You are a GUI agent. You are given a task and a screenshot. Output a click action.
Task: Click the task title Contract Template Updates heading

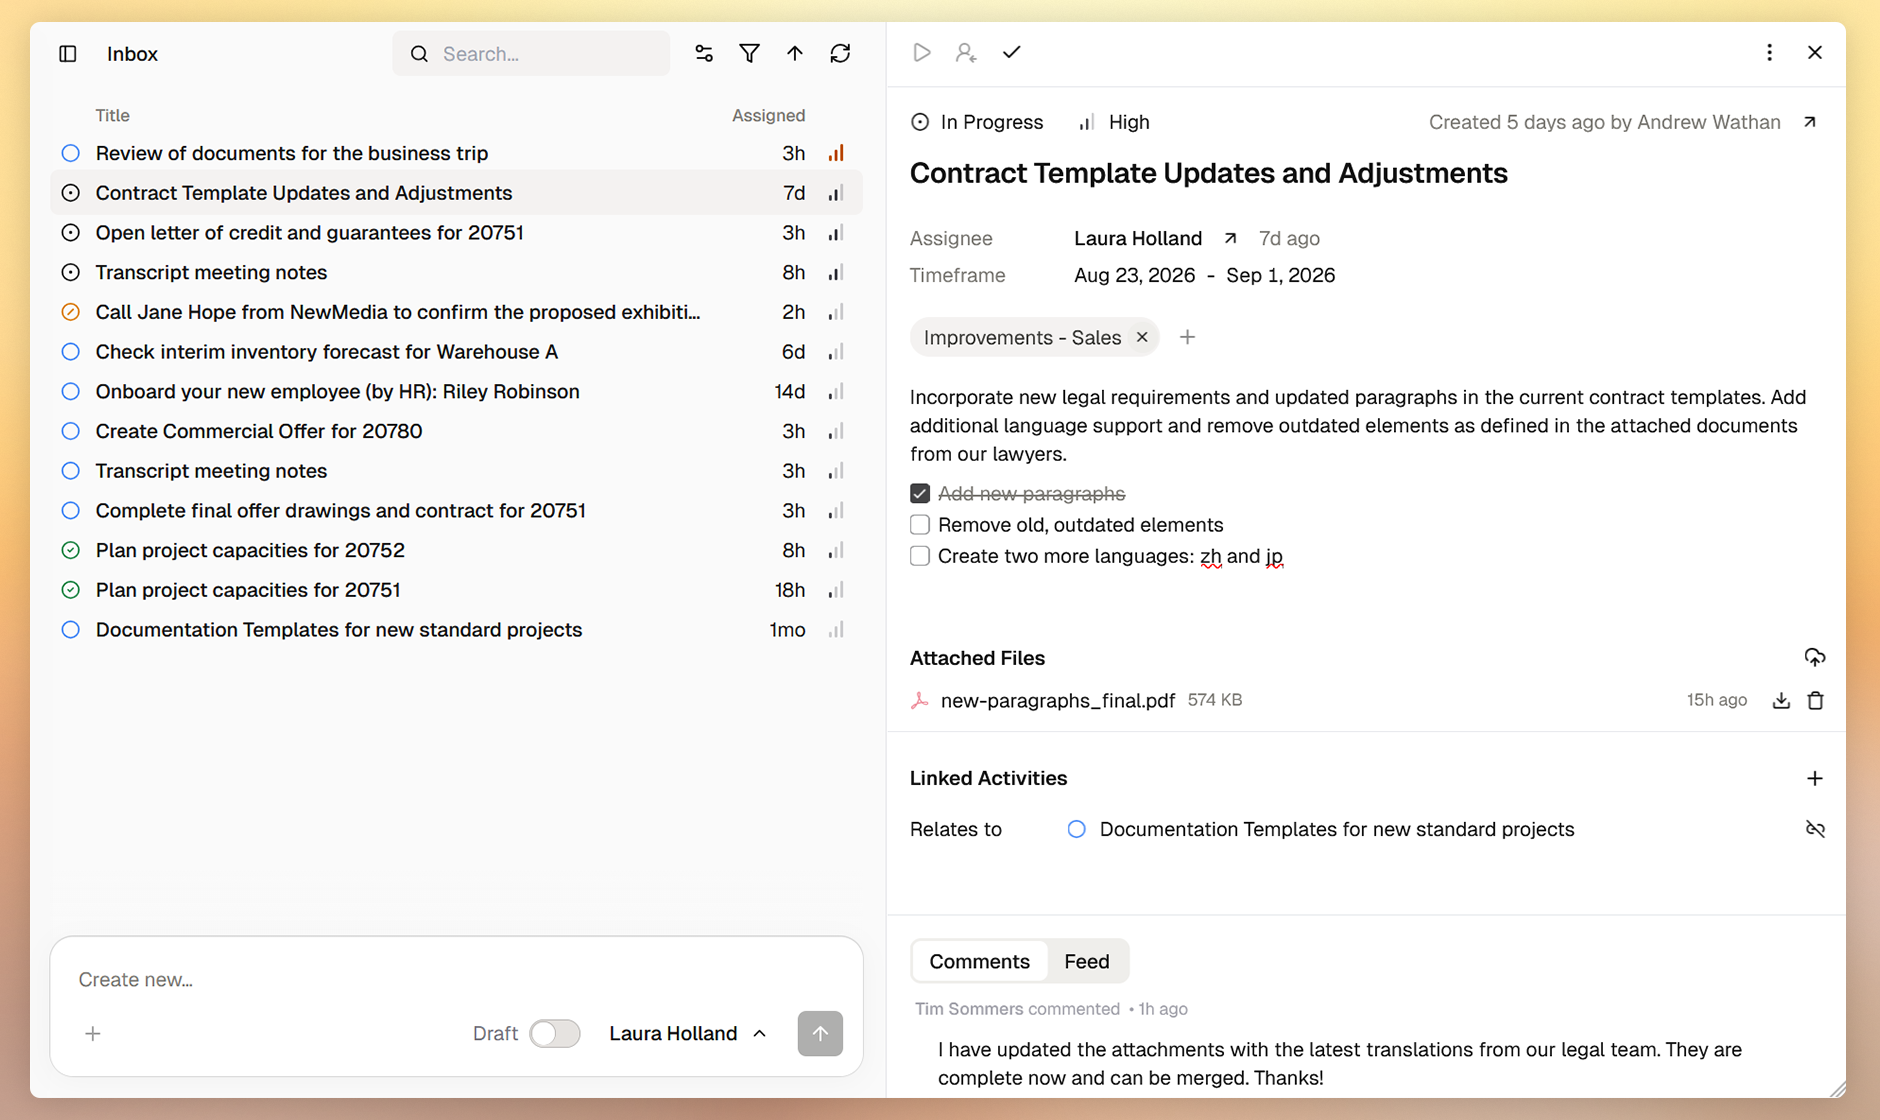[1208, 173]
